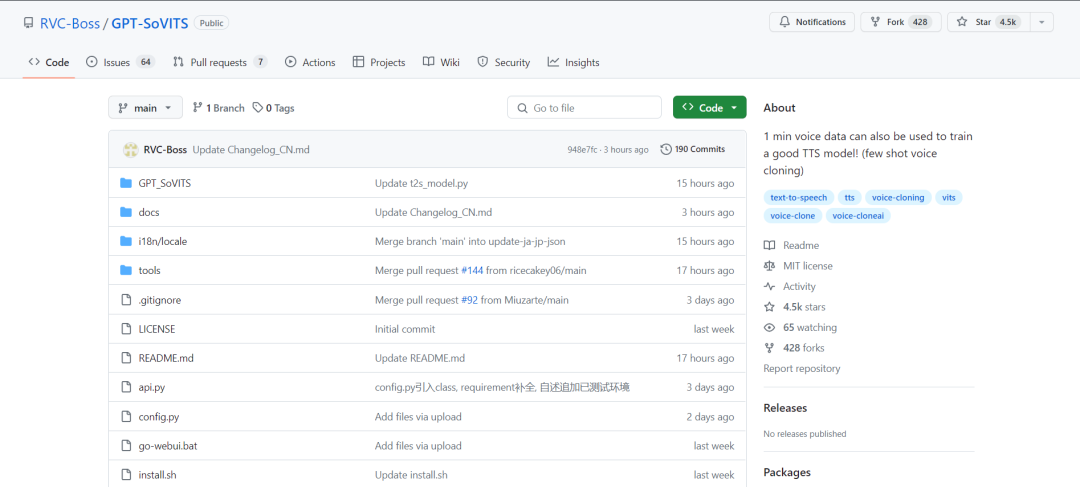Viewport: 1080px width, 487px height.
Task: Click the Releases heading link
Action: tap(785, 408)
